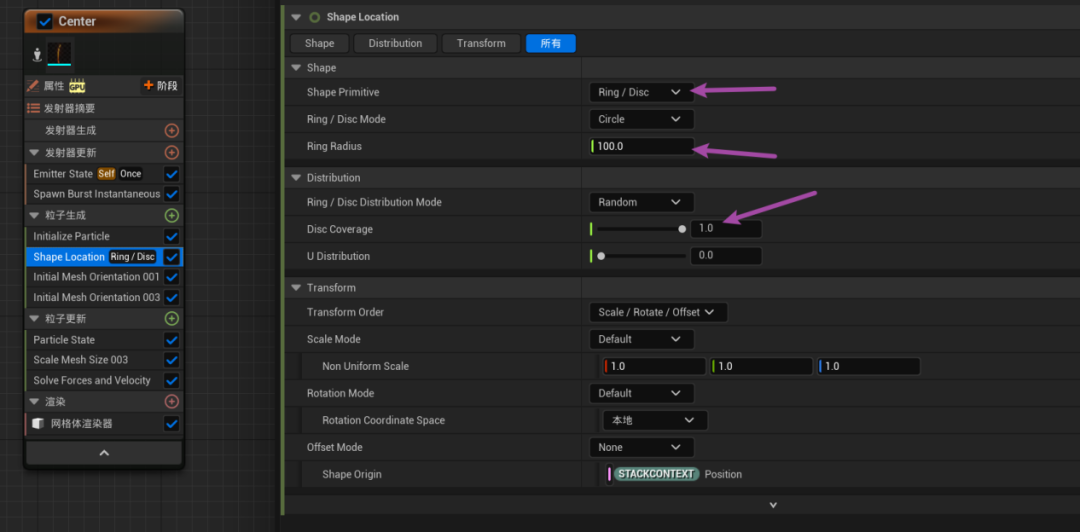Click the emitter thumbnail under Center
The image size is (1080, 532).
pos(59,54)
